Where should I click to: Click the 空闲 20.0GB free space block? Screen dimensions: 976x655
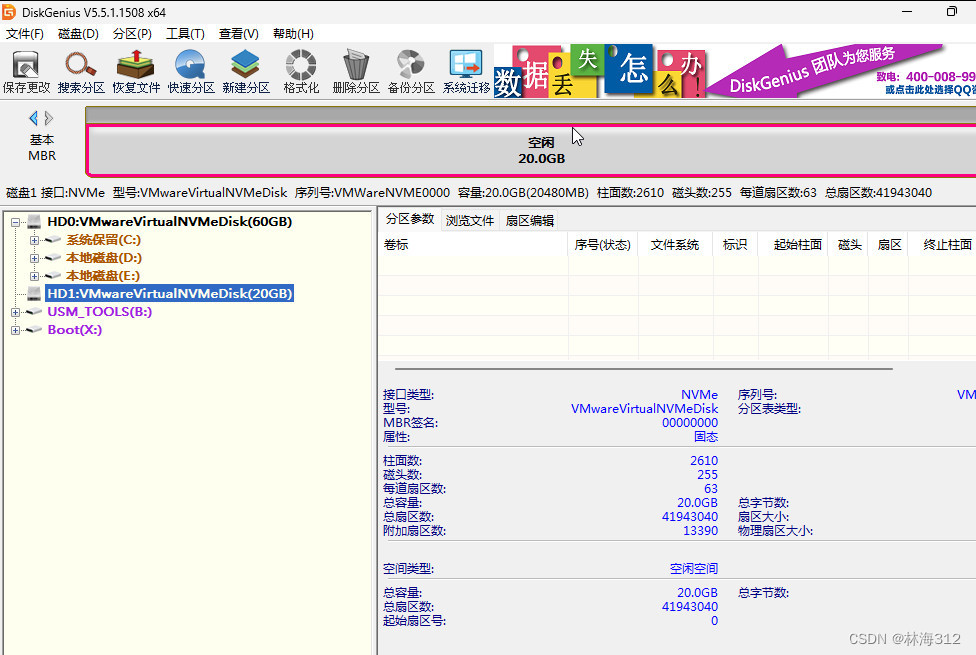pos(531,151)
